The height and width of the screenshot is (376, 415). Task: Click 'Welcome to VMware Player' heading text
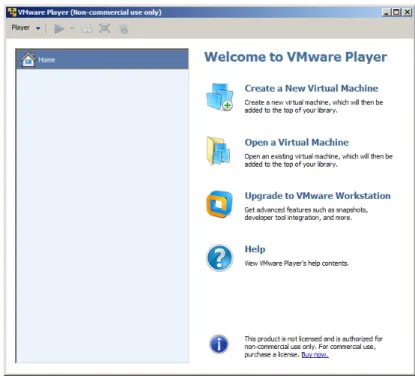tap(296, 57)
